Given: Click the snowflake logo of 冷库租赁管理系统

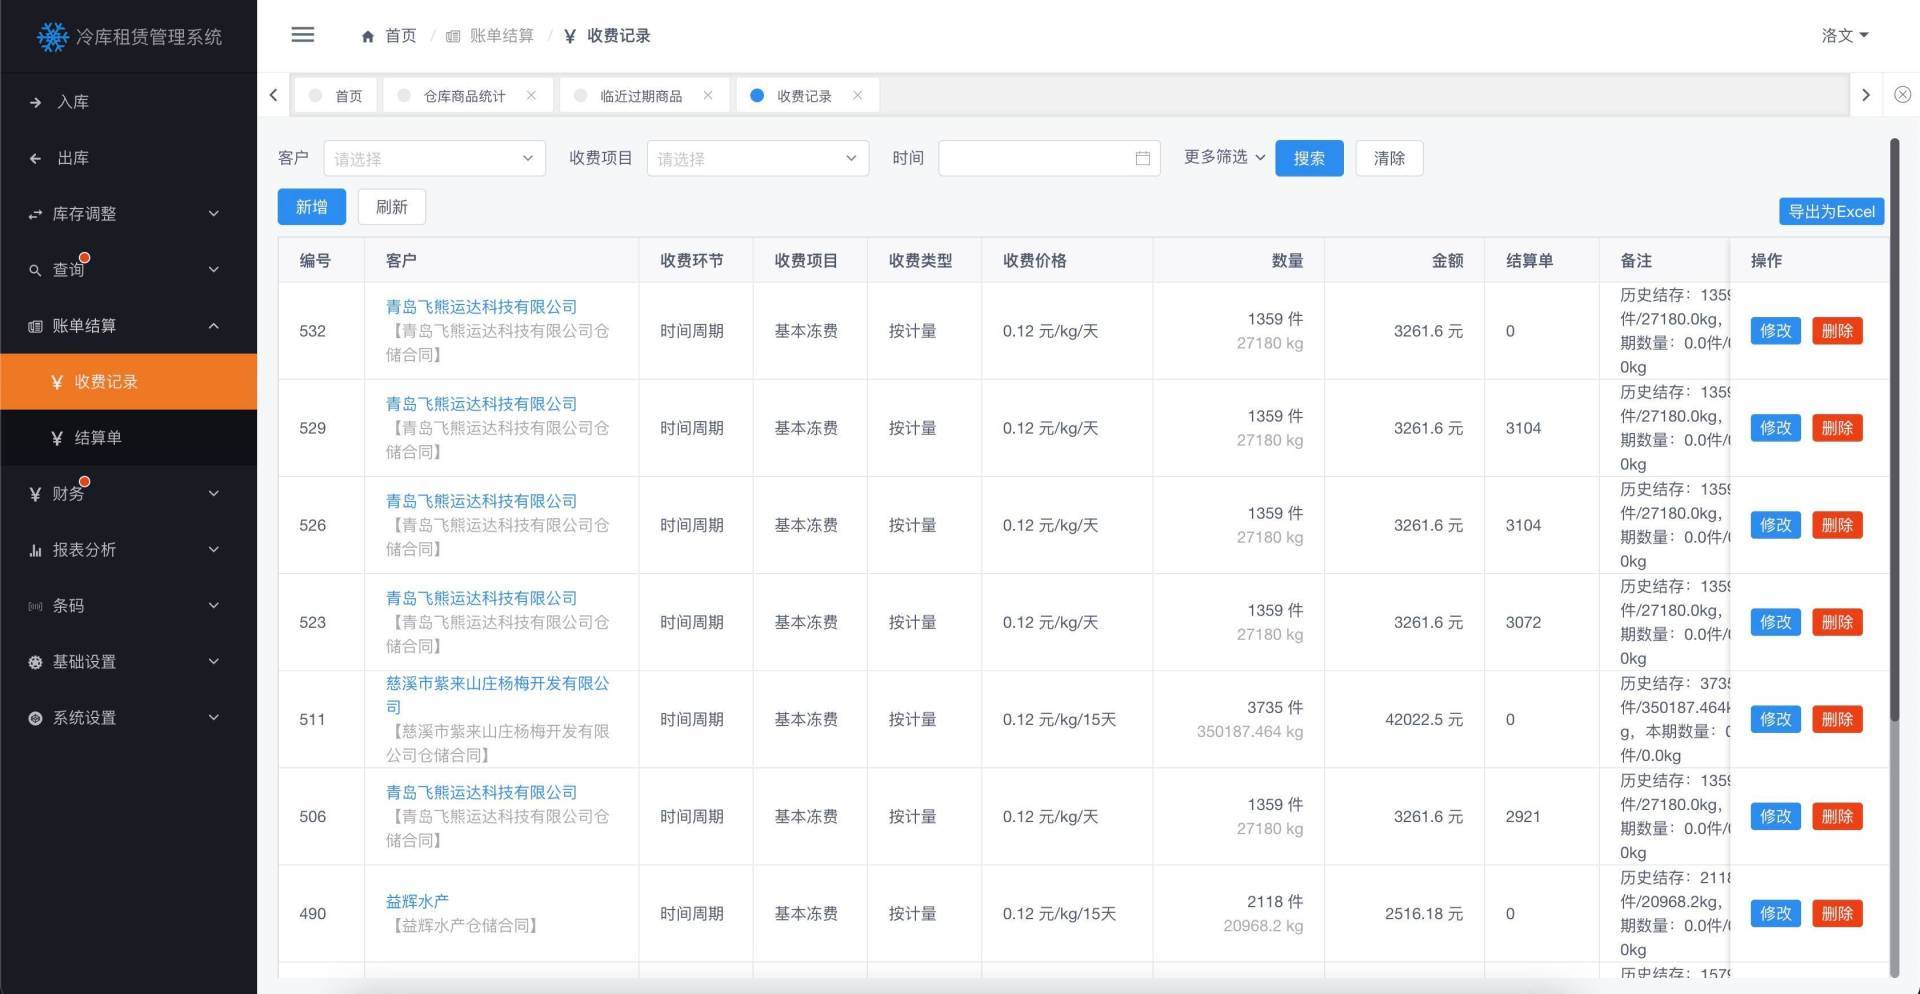Looking at the screenshot, I should (52, 36).
